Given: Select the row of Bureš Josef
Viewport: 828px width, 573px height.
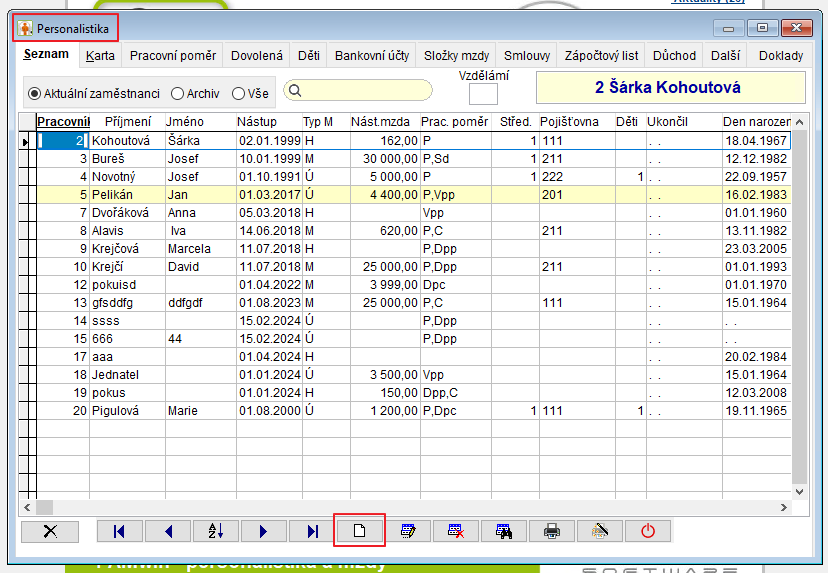Looking at the screenshot, I should (x=413, y=159).
